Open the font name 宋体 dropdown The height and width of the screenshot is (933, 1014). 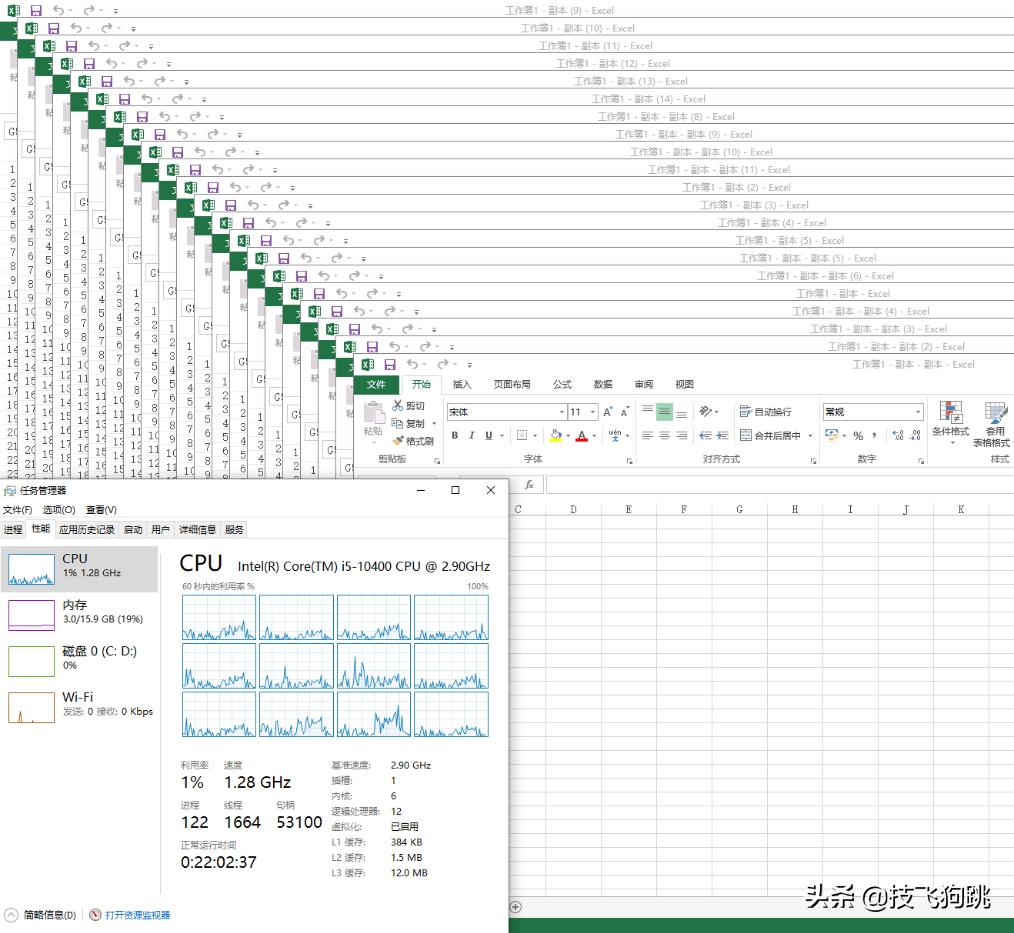tap(562, 412)
